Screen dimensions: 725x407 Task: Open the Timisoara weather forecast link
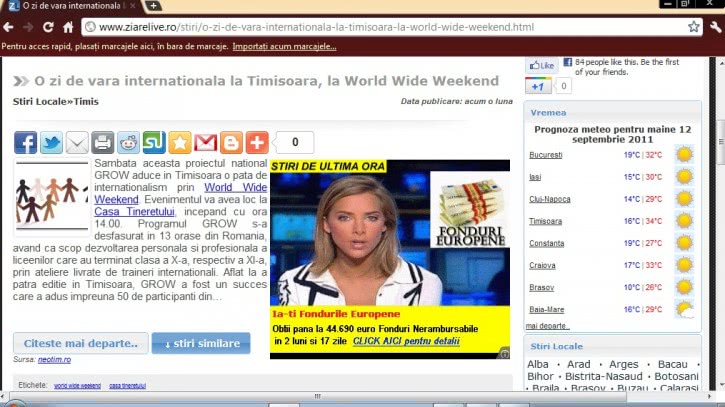tap(546, 221)
